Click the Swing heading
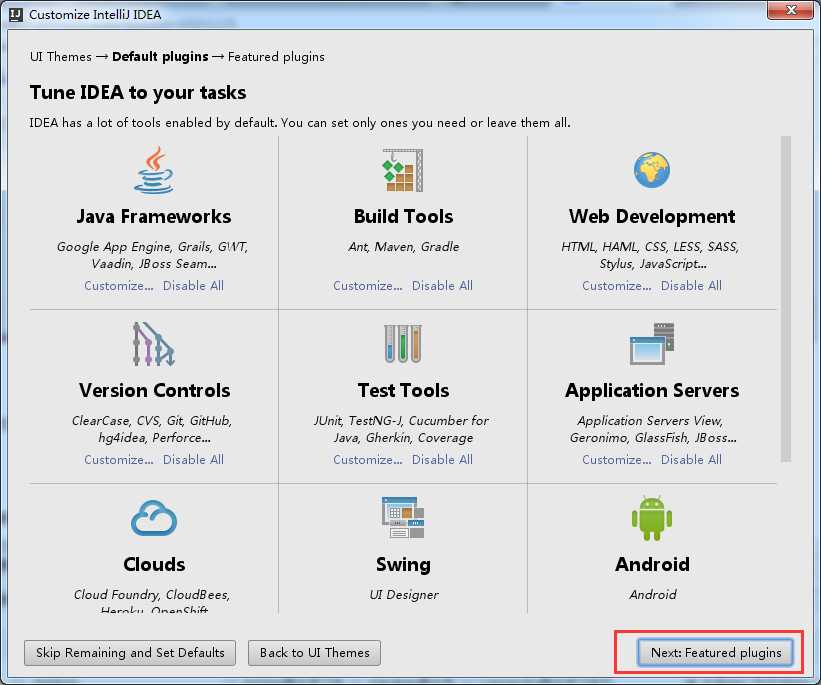Image resolution: width=821 pixels, height=685 pixels. click(403, 565)
